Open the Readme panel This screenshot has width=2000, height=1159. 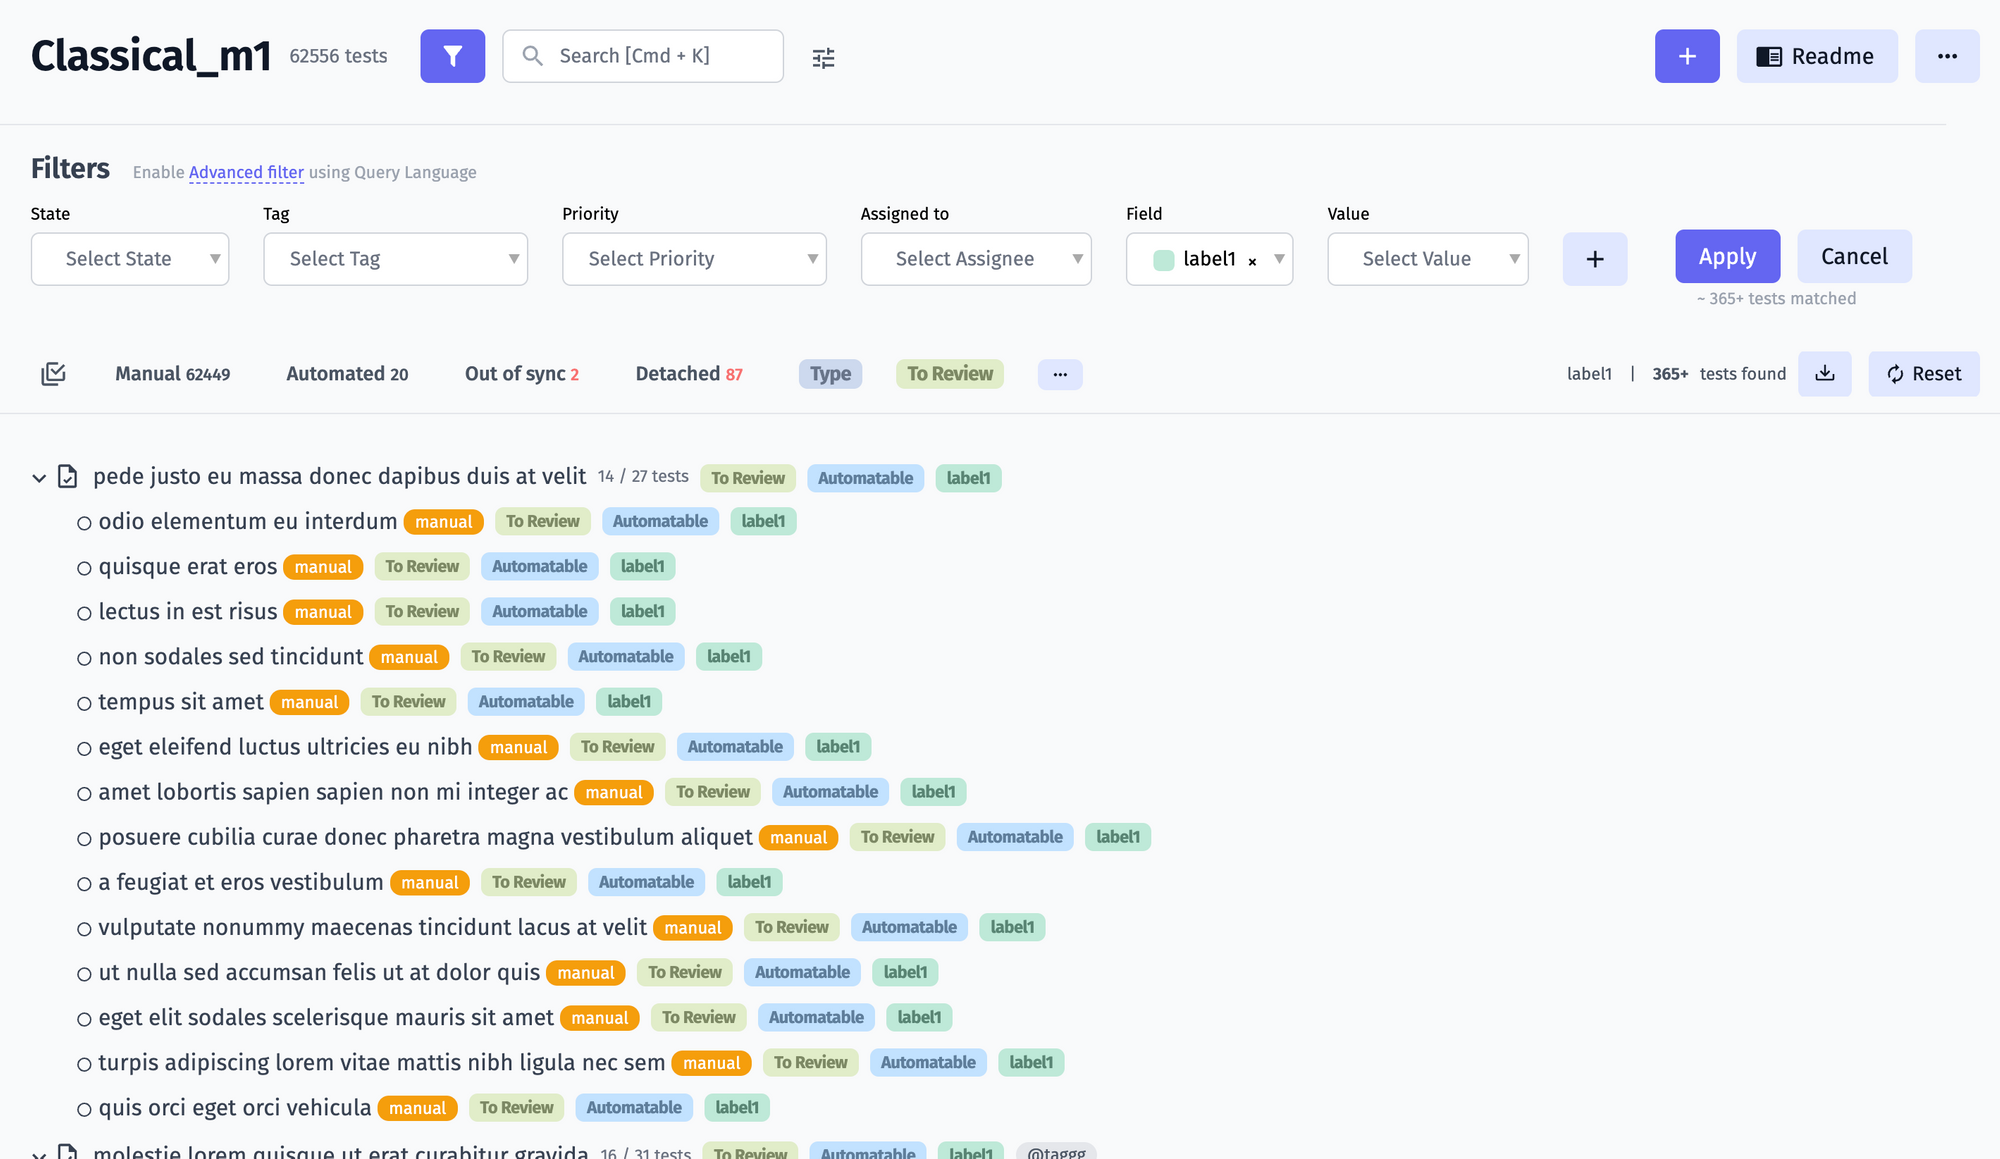pyautogui.click(x=1817, y=56)
